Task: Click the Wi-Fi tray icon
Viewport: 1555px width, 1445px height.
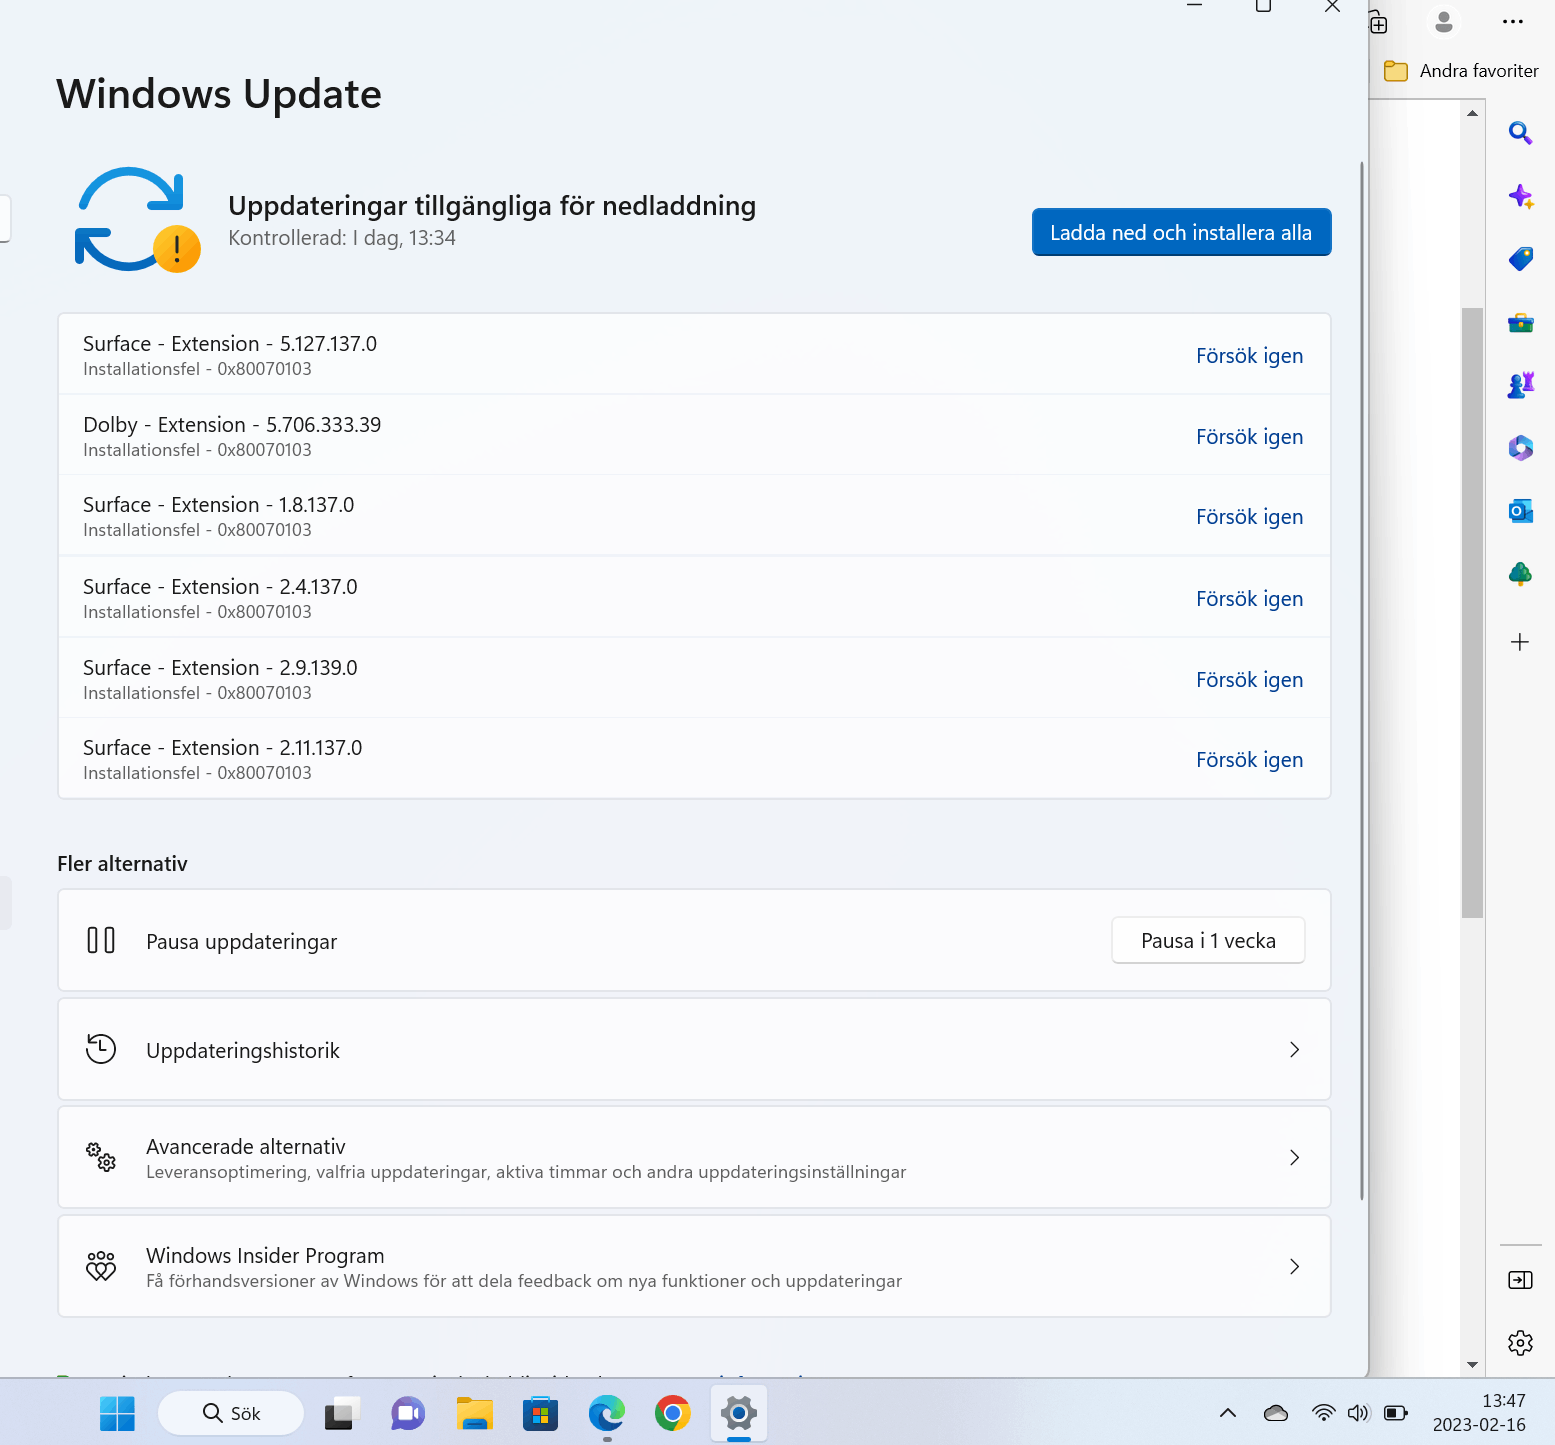Action: pyautogui.click(x=1324, y=1413)
